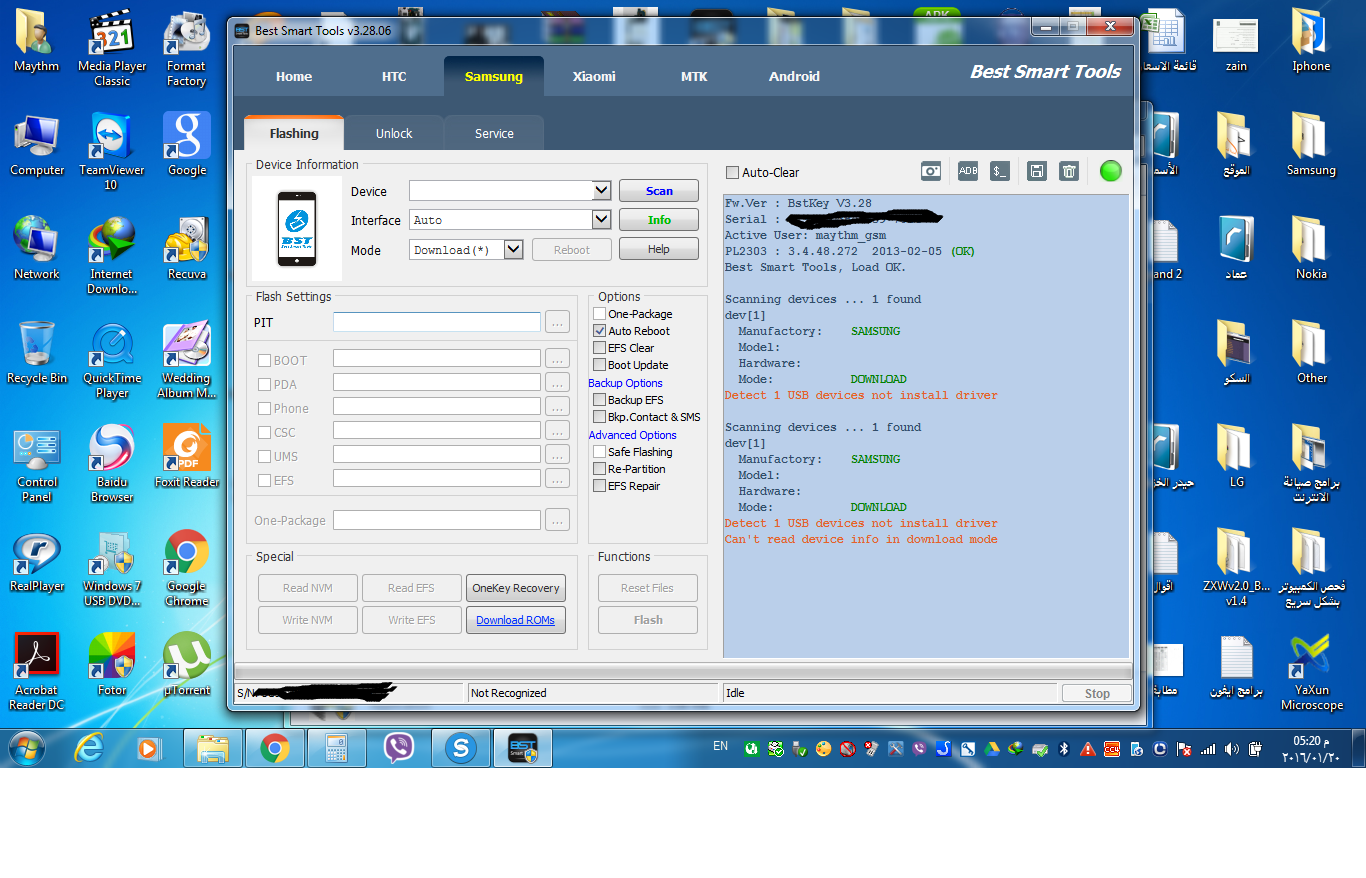Open the Service sub-tab

(494, 134)
